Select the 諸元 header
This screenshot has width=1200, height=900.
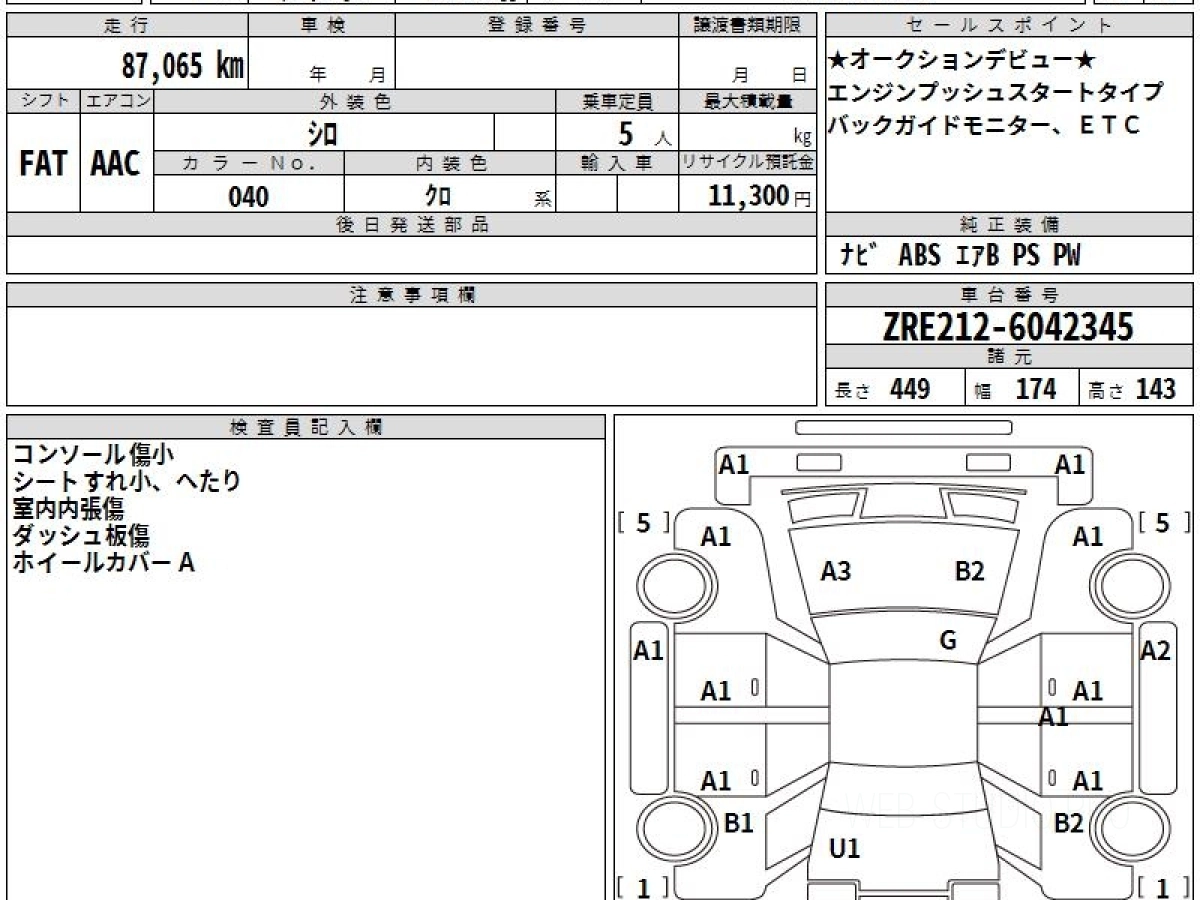[x=1009, y=357]
